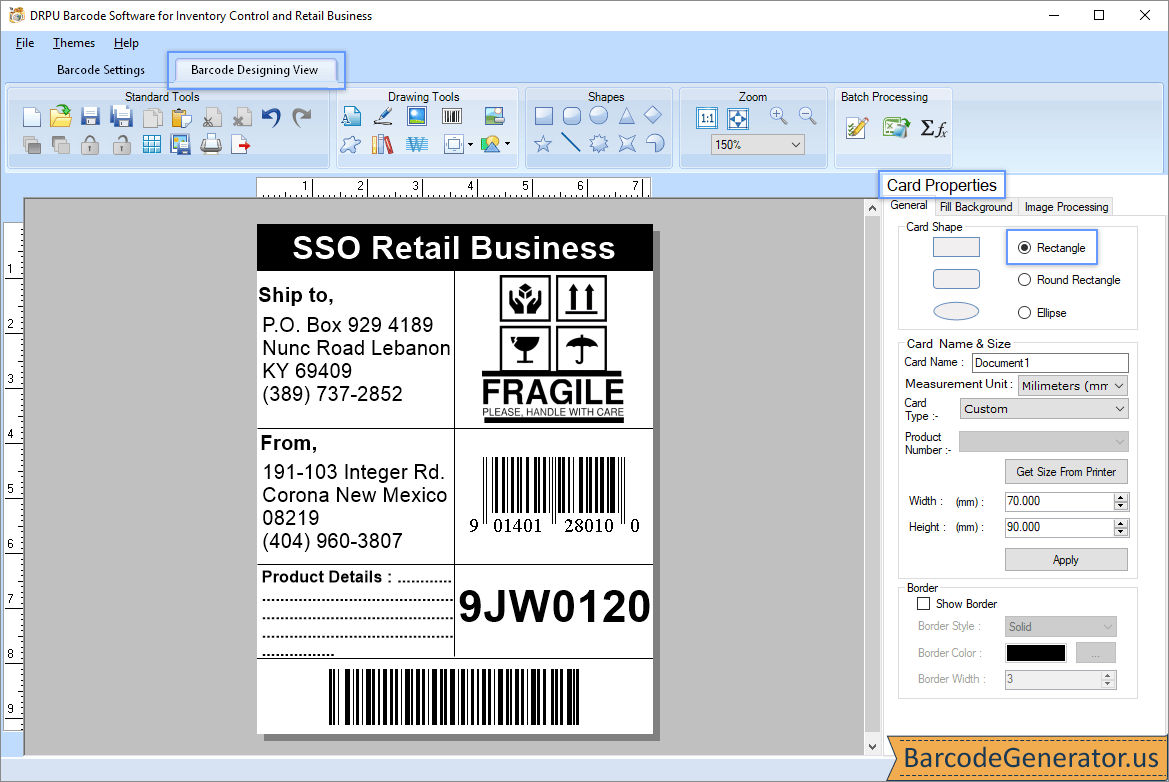
Task: Open the zoom percentage dropdown showing 150%
Action: point(757,145)
